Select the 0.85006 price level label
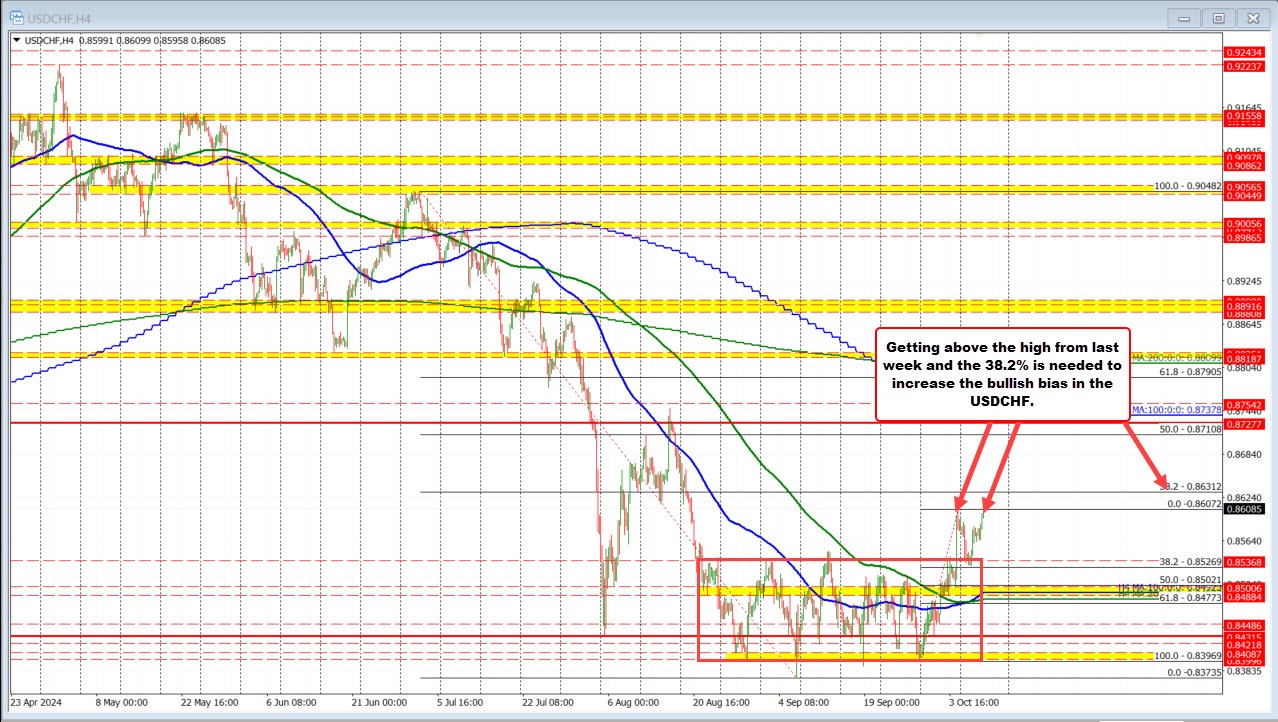The image size is (1278, 722). point(1245,589)
